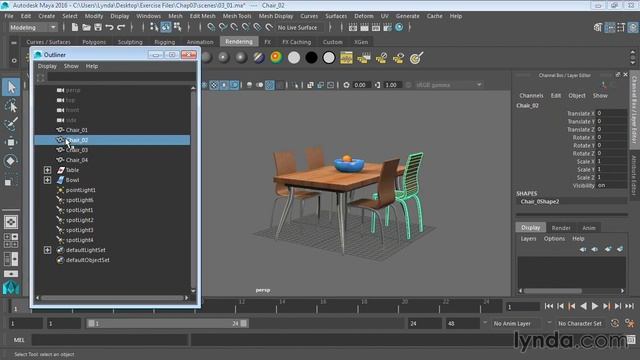This screenshot has height=360, width=640.
Task: Click the animation preferences icon
Action: (631, 324)
